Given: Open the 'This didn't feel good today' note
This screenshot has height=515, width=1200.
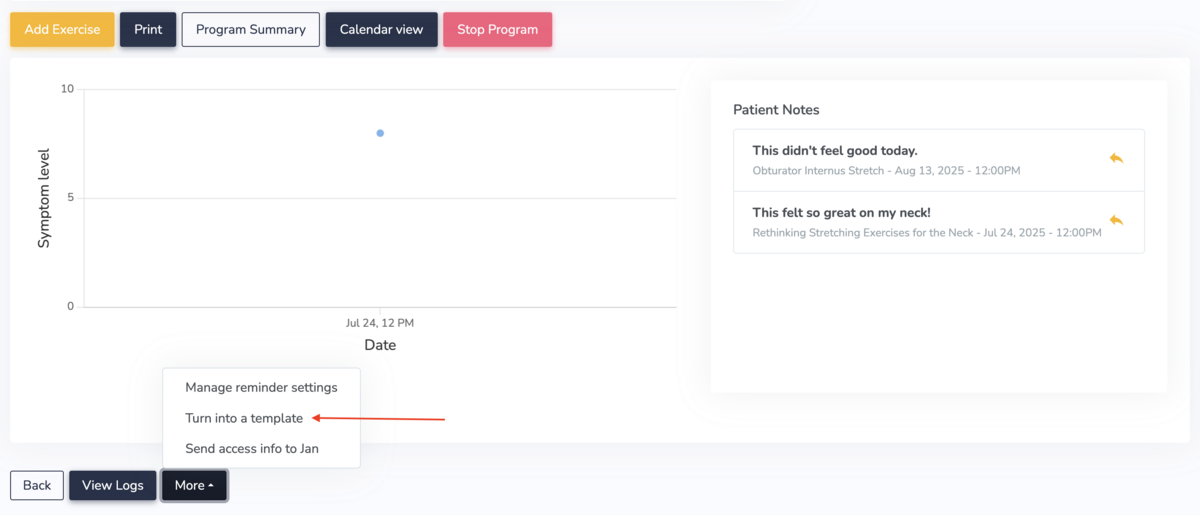Looking at the screenshot, I should coord(835,151).
